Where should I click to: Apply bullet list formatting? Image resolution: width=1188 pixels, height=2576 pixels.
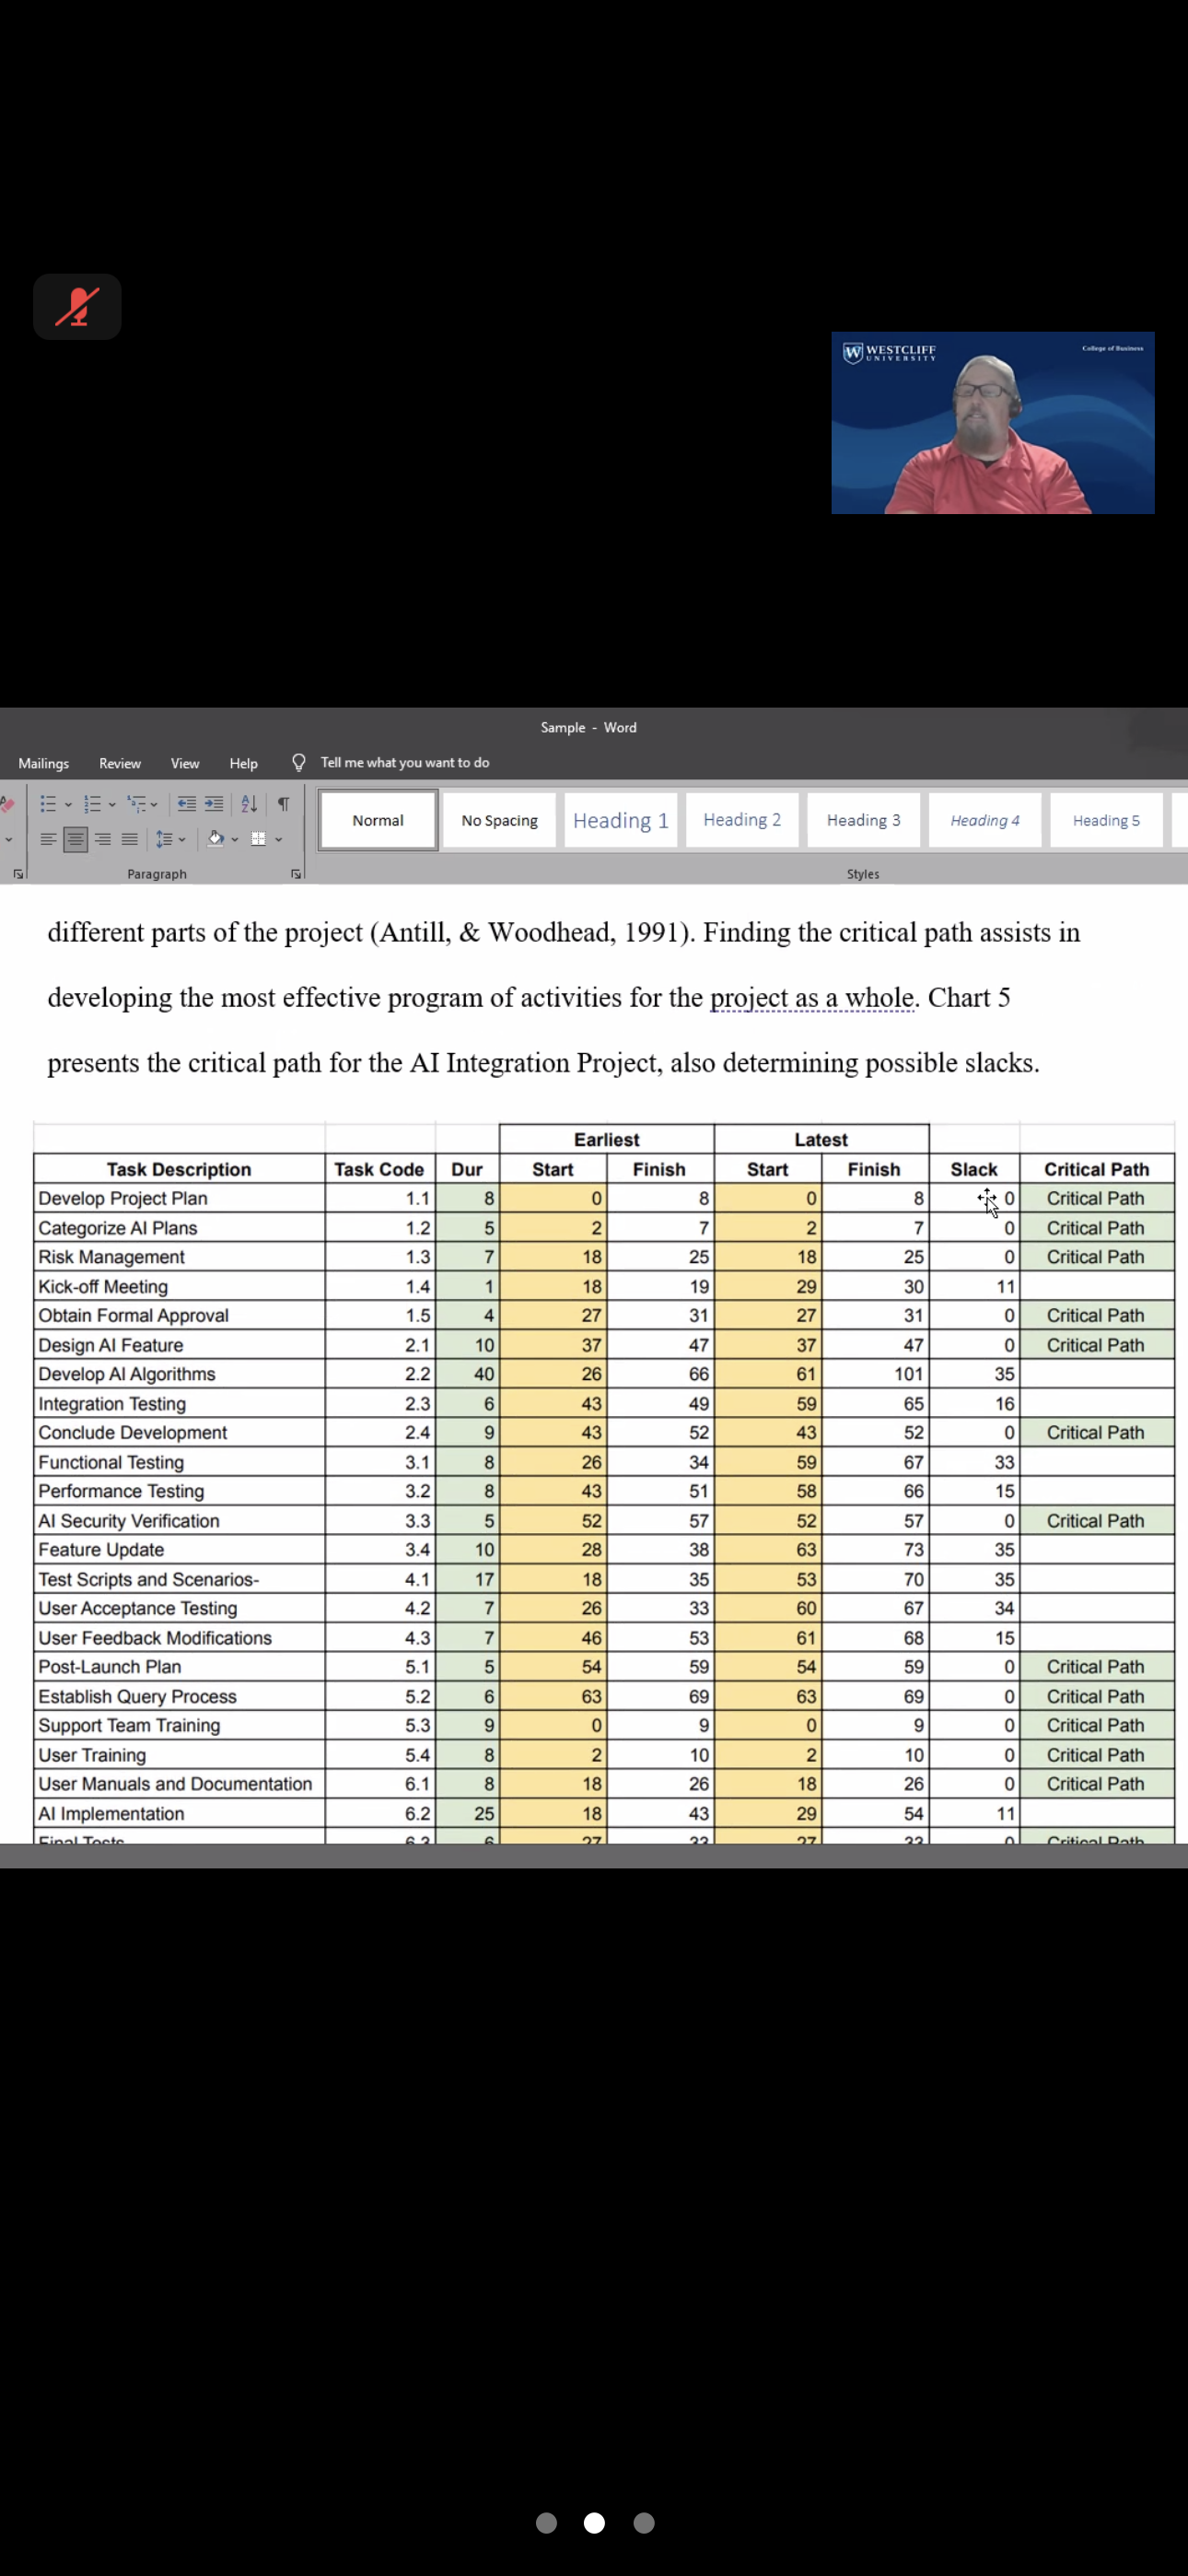coord(47,804)
